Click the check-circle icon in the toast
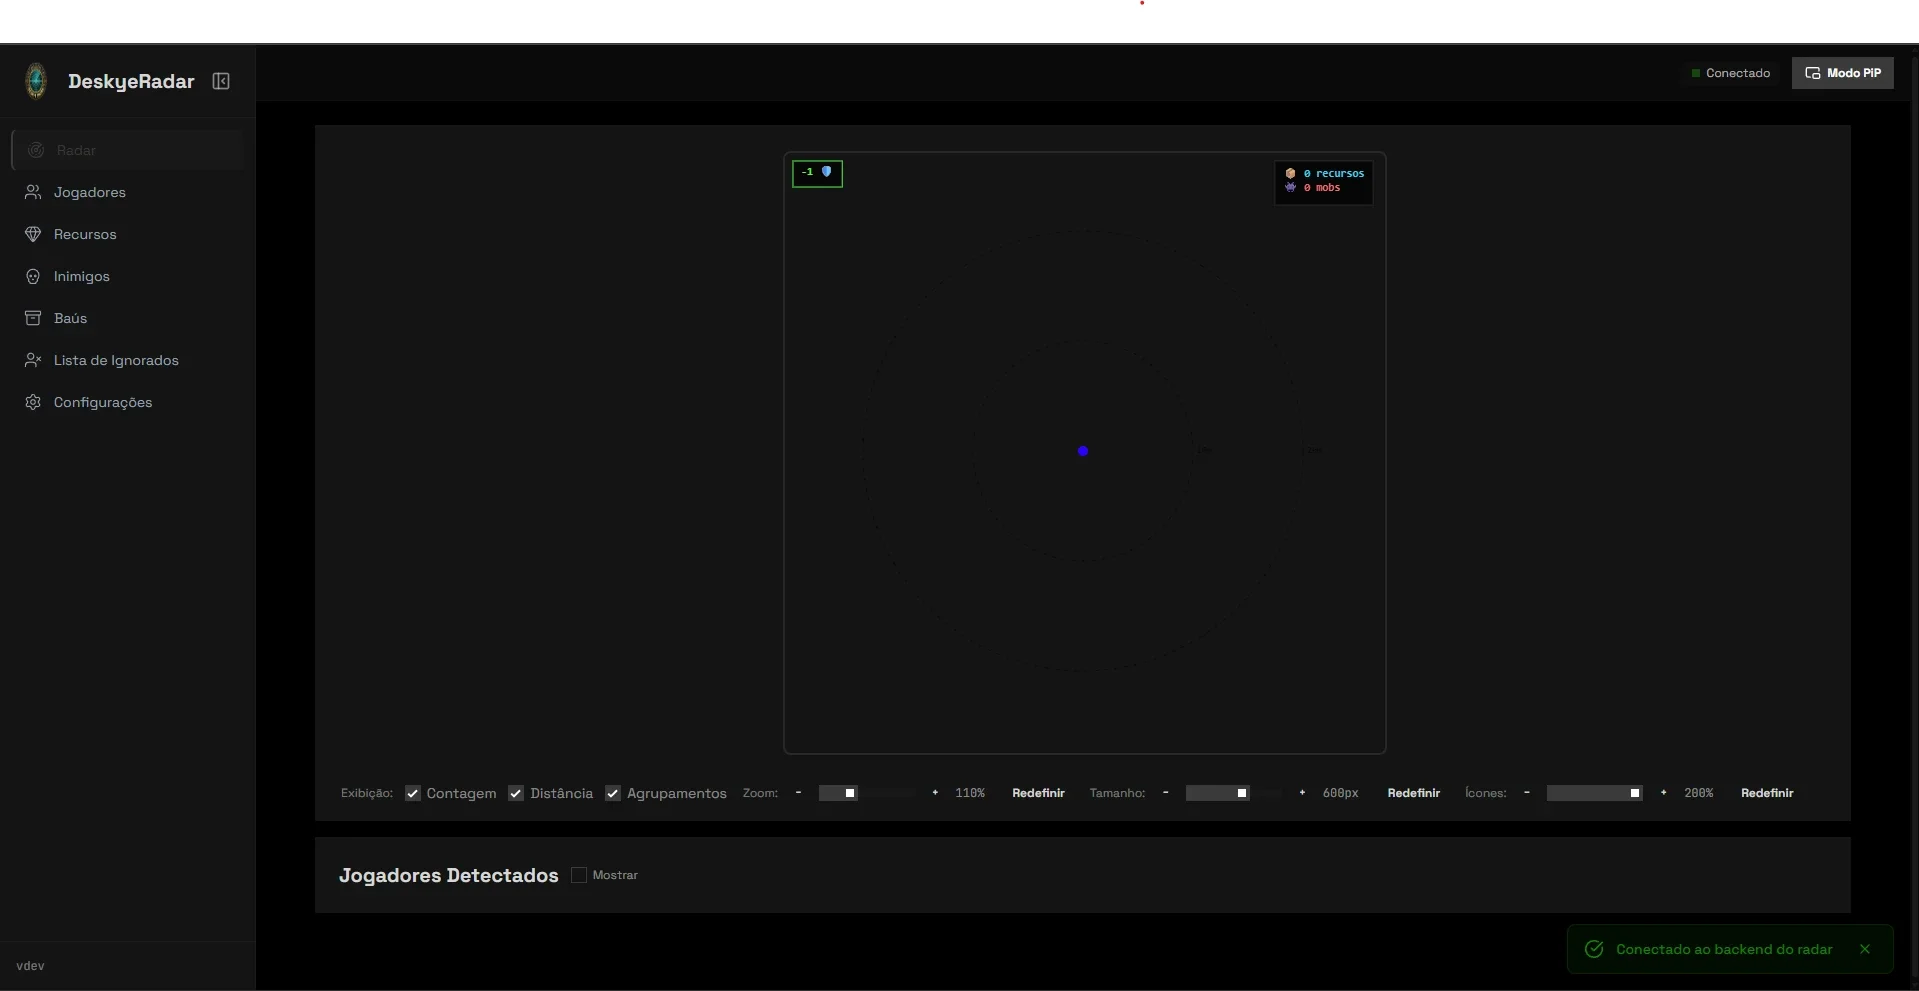Image resolution: width=1919 pixels, height=991 pixels. [1595, 949]
